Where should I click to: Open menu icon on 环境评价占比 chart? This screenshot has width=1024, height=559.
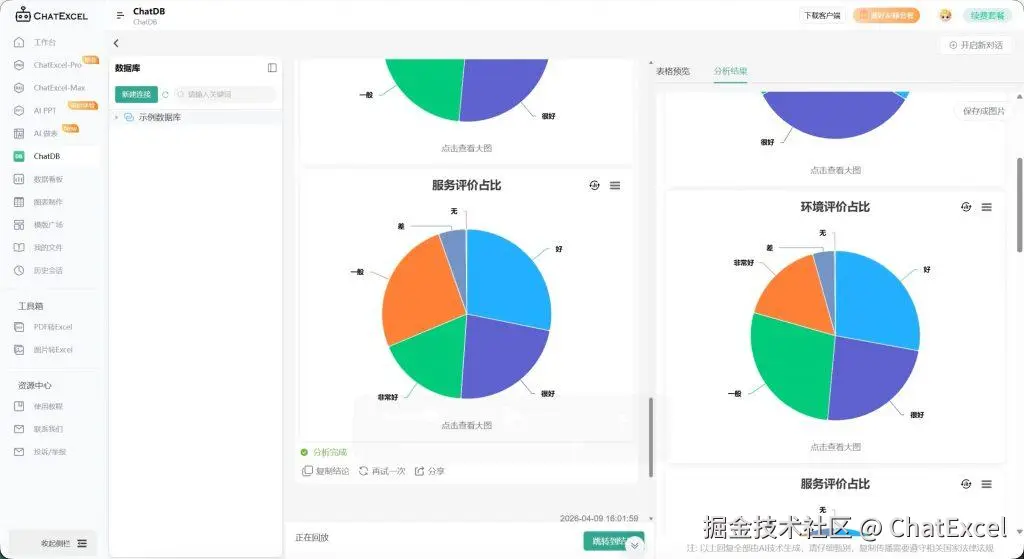(987, 207)
